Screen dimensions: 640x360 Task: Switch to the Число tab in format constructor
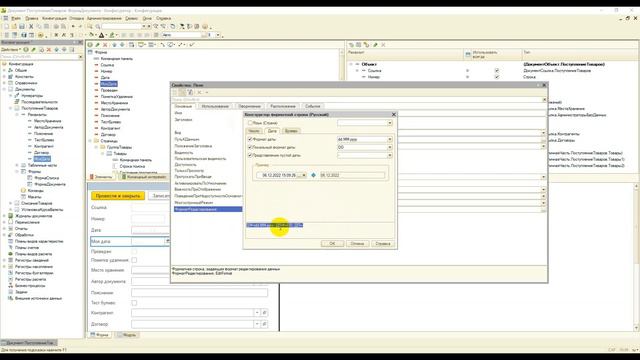pyautogui.click(x=254, y=131)
